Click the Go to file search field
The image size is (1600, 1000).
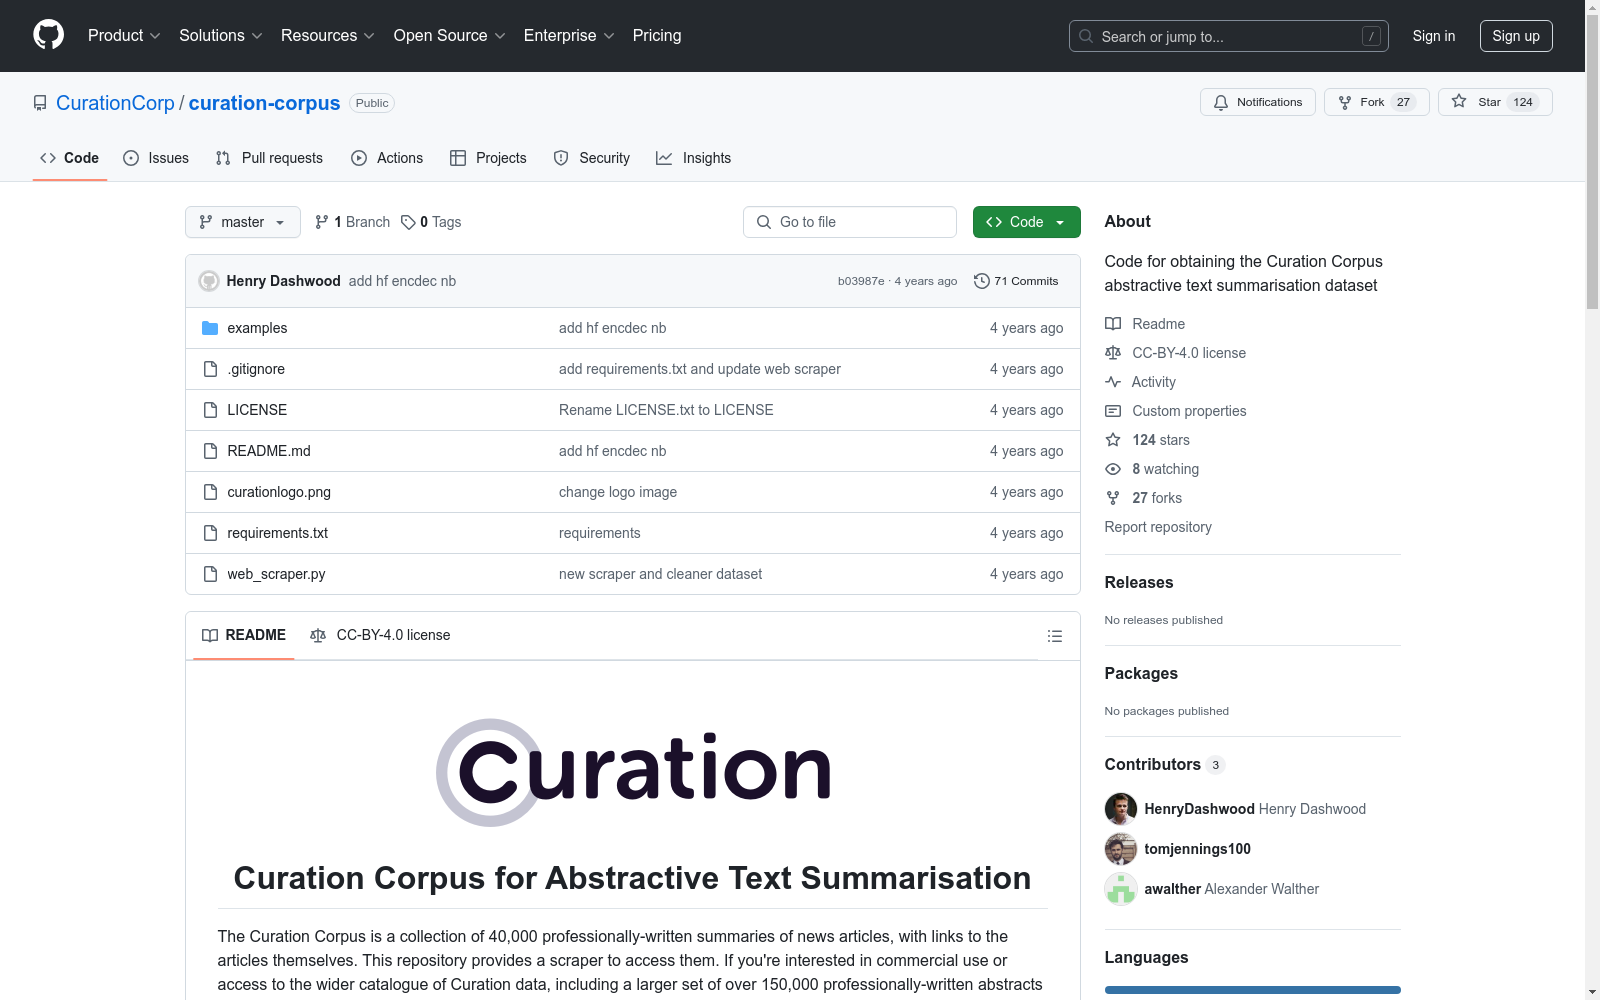pyautogui.click(x=850, y=222)
